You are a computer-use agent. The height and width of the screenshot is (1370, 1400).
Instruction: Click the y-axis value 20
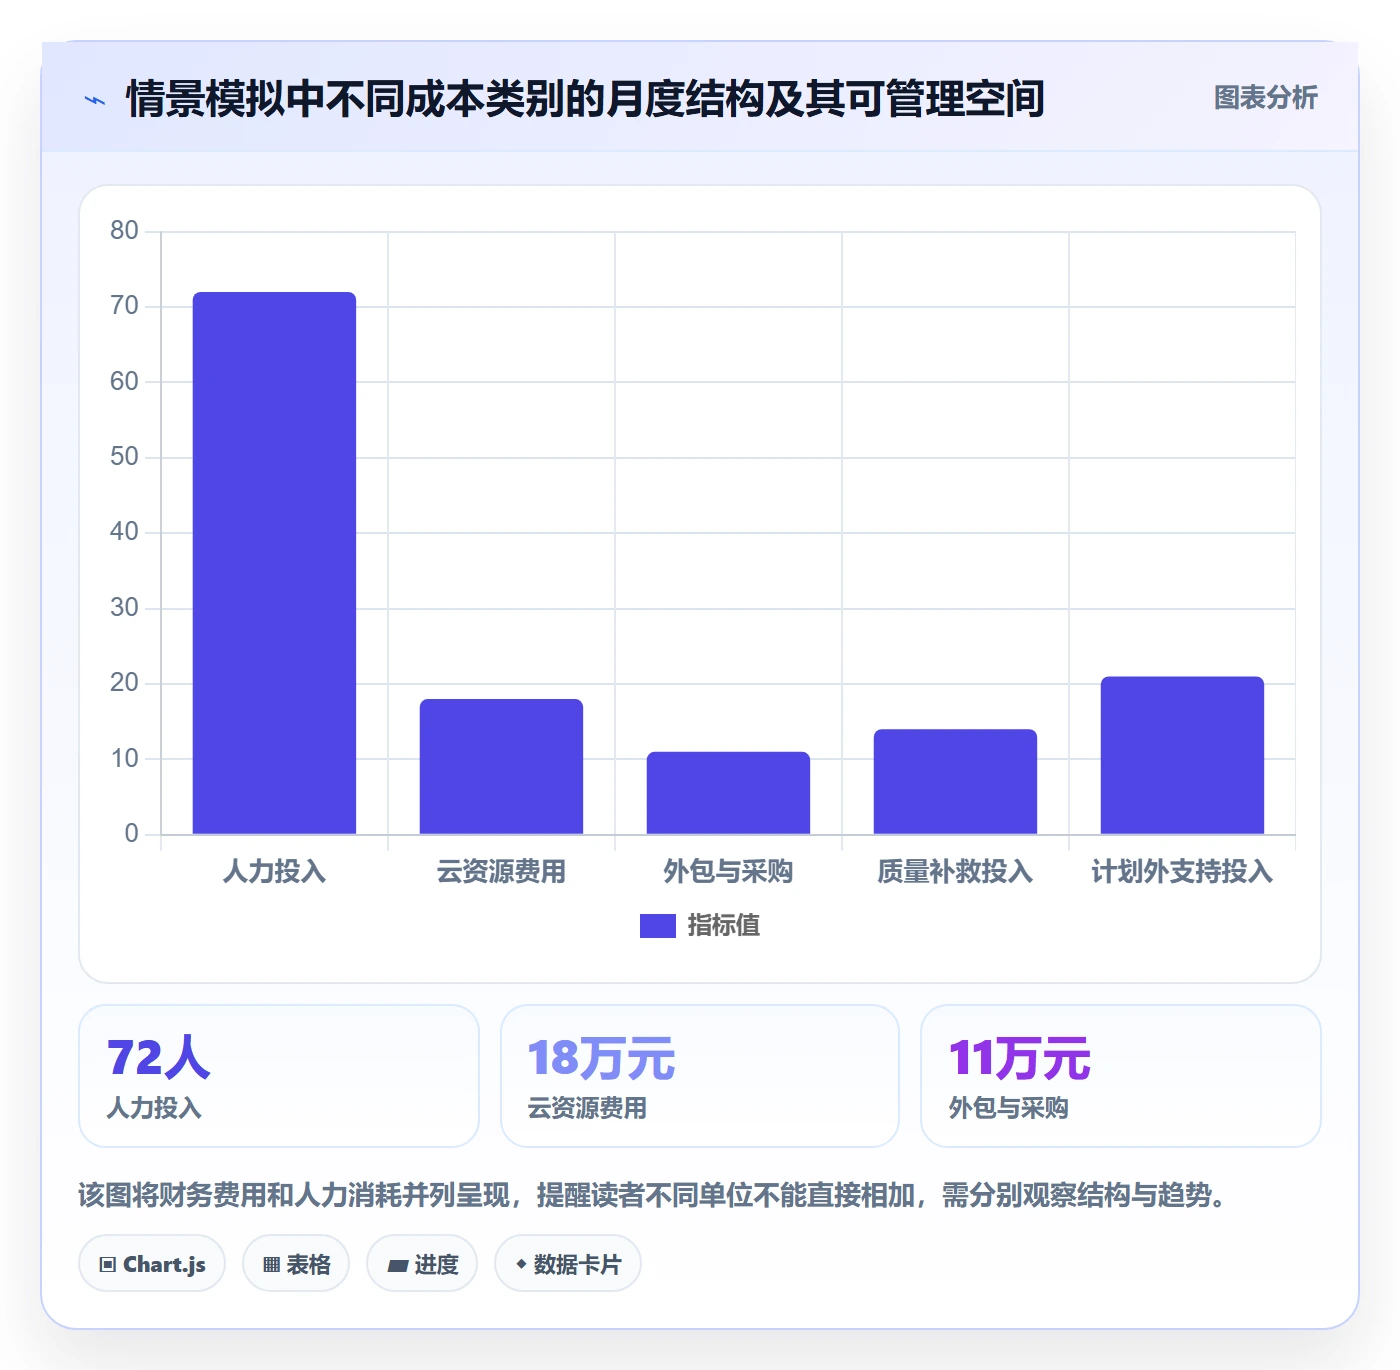(124, 683)
